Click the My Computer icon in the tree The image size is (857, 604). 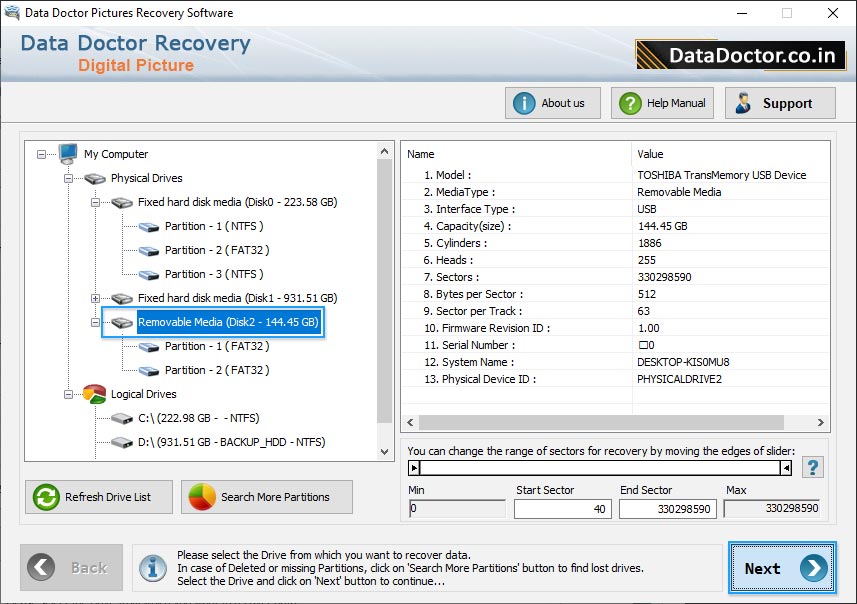tap(66, 154)
